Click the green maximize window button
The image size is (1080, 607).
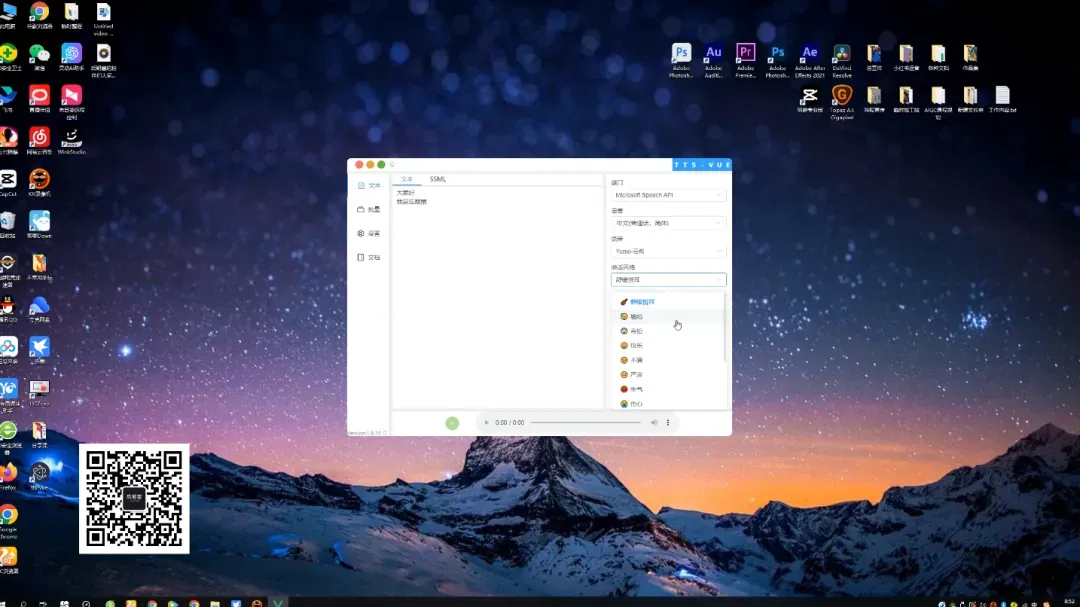click(381, 165)
